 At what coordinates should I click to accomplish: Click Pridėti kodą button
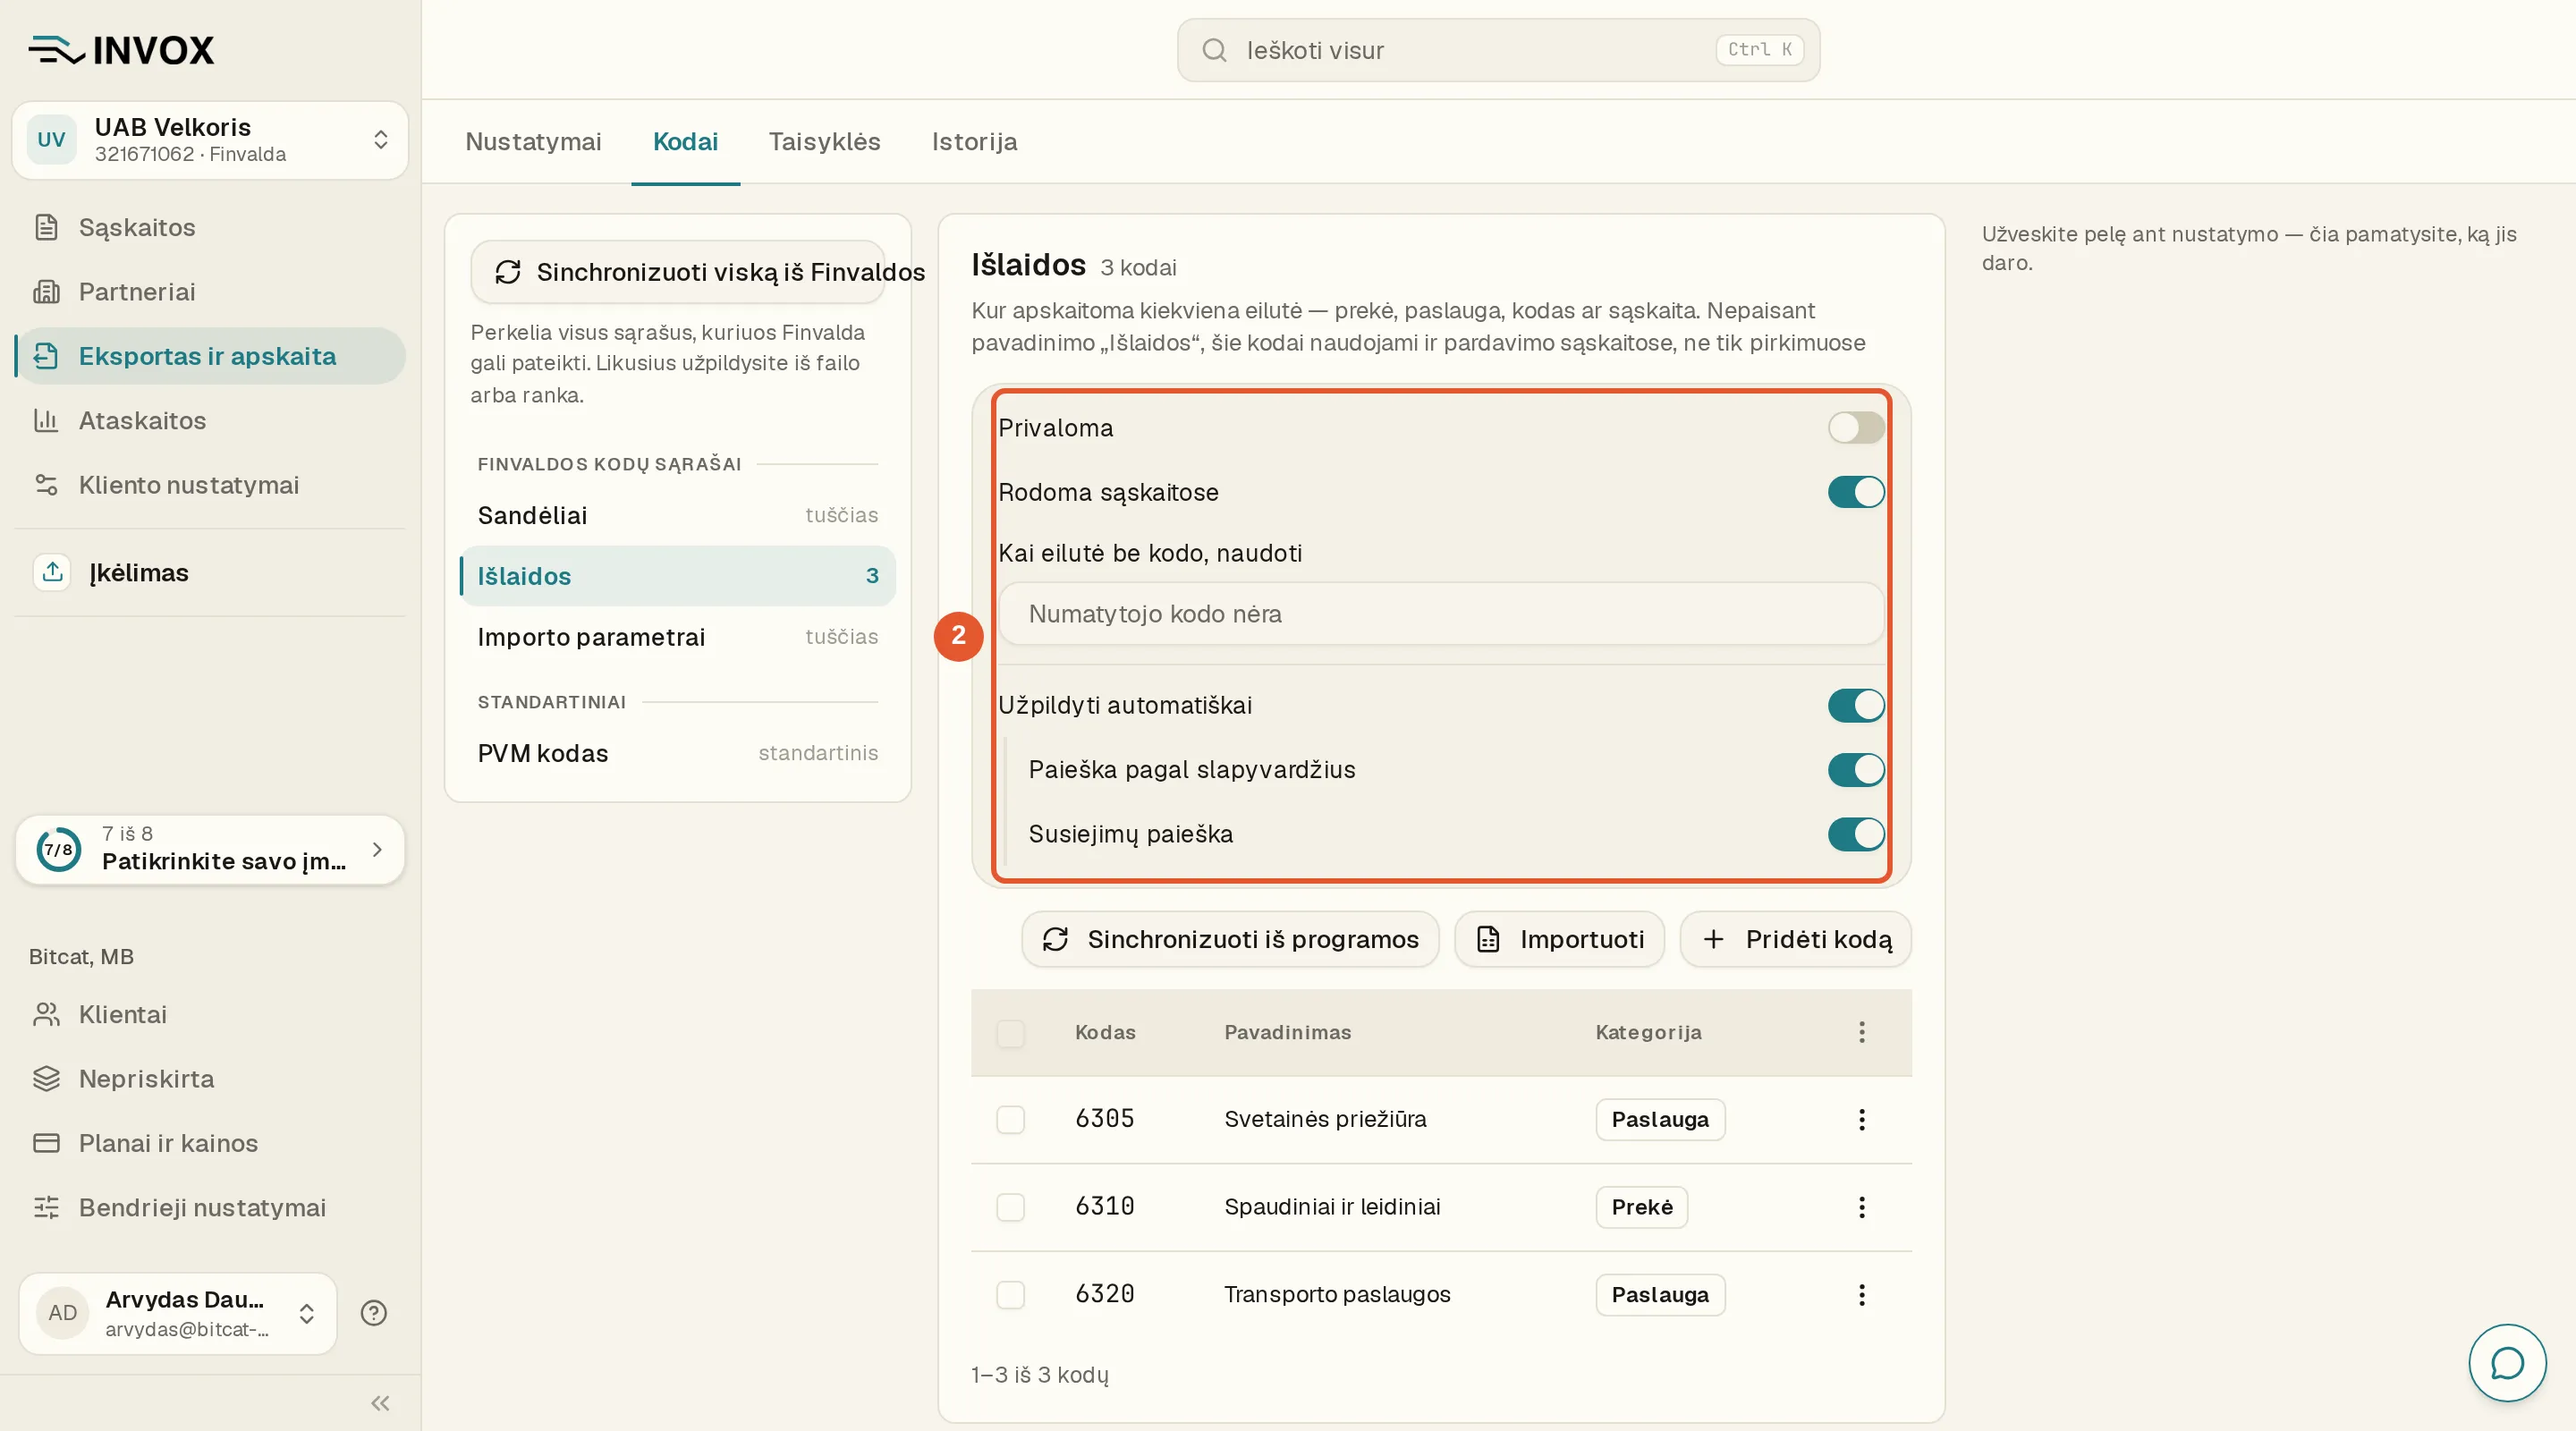[1795, 939]
